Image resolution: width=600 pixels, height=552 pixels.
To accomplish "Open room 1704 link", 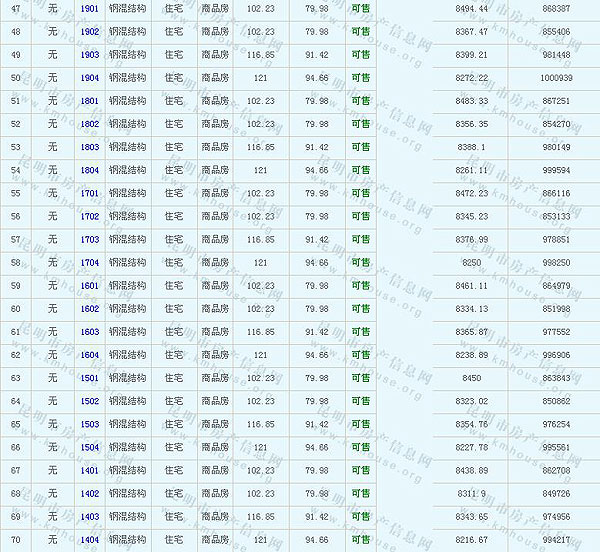I will [90, 262].
